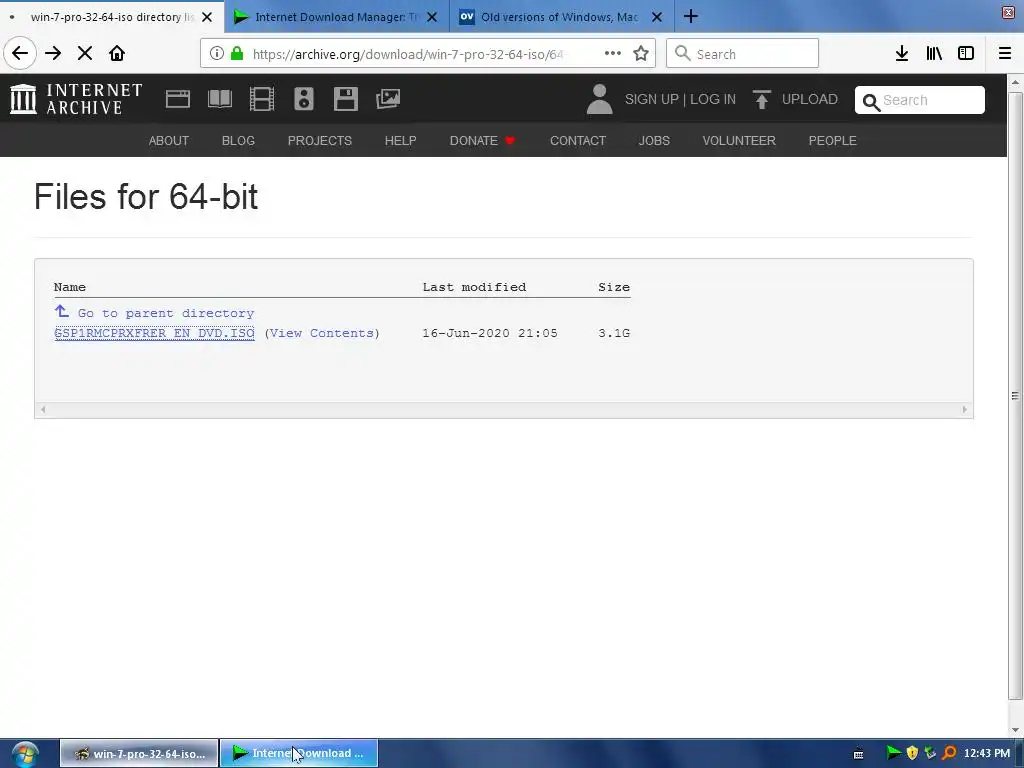Click the user avatar icon
Image resolution: width=1024 pixels, height=768 pixels.
click(600, 99)
